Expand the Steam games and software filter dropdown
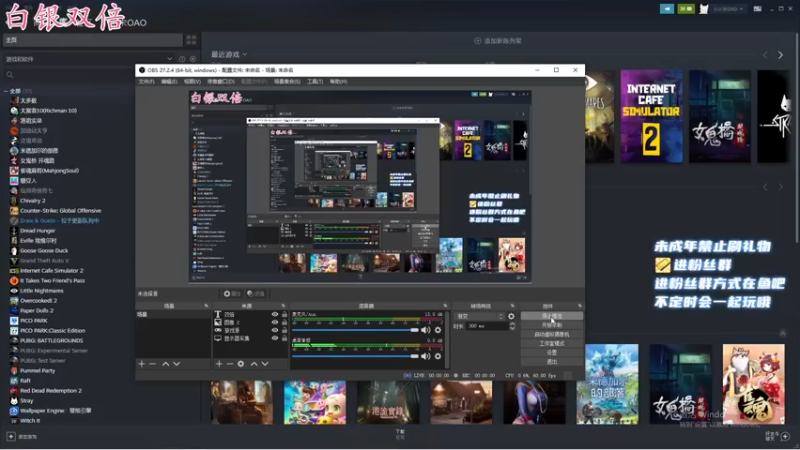This screenshot has height=450, width=800. coord(169,59)
